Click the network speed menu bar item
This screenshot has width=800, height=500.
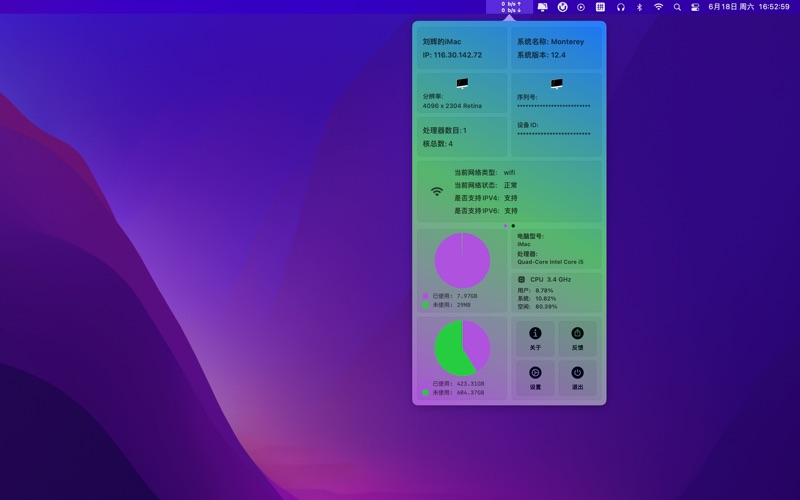coord(511,7)
